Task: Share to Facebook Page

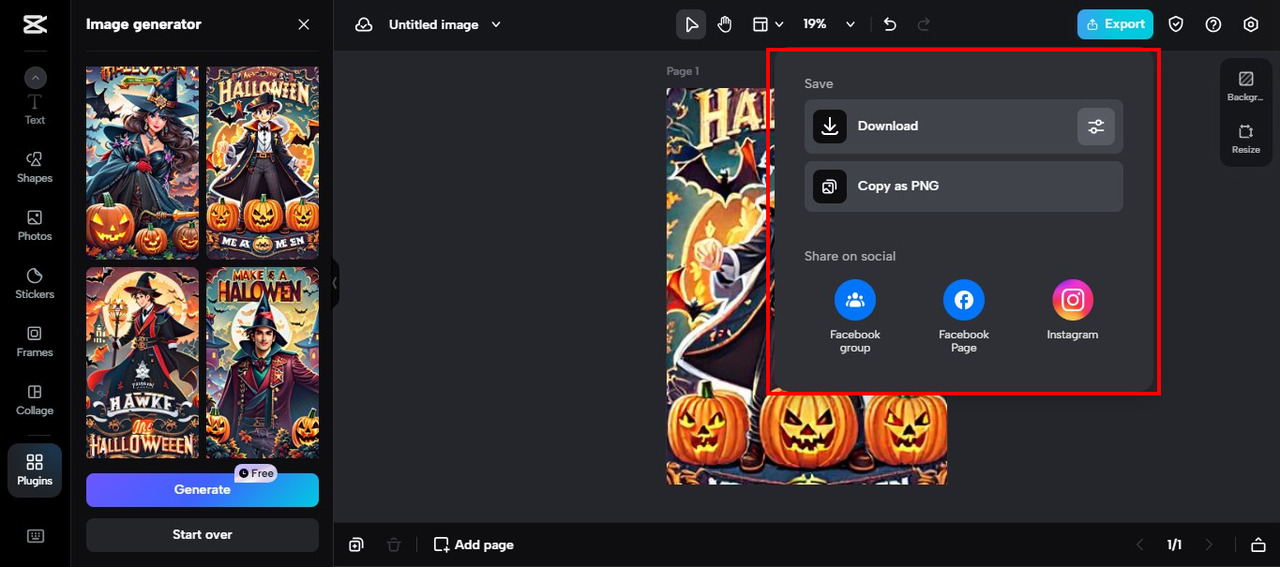Action: pos(964,316)
